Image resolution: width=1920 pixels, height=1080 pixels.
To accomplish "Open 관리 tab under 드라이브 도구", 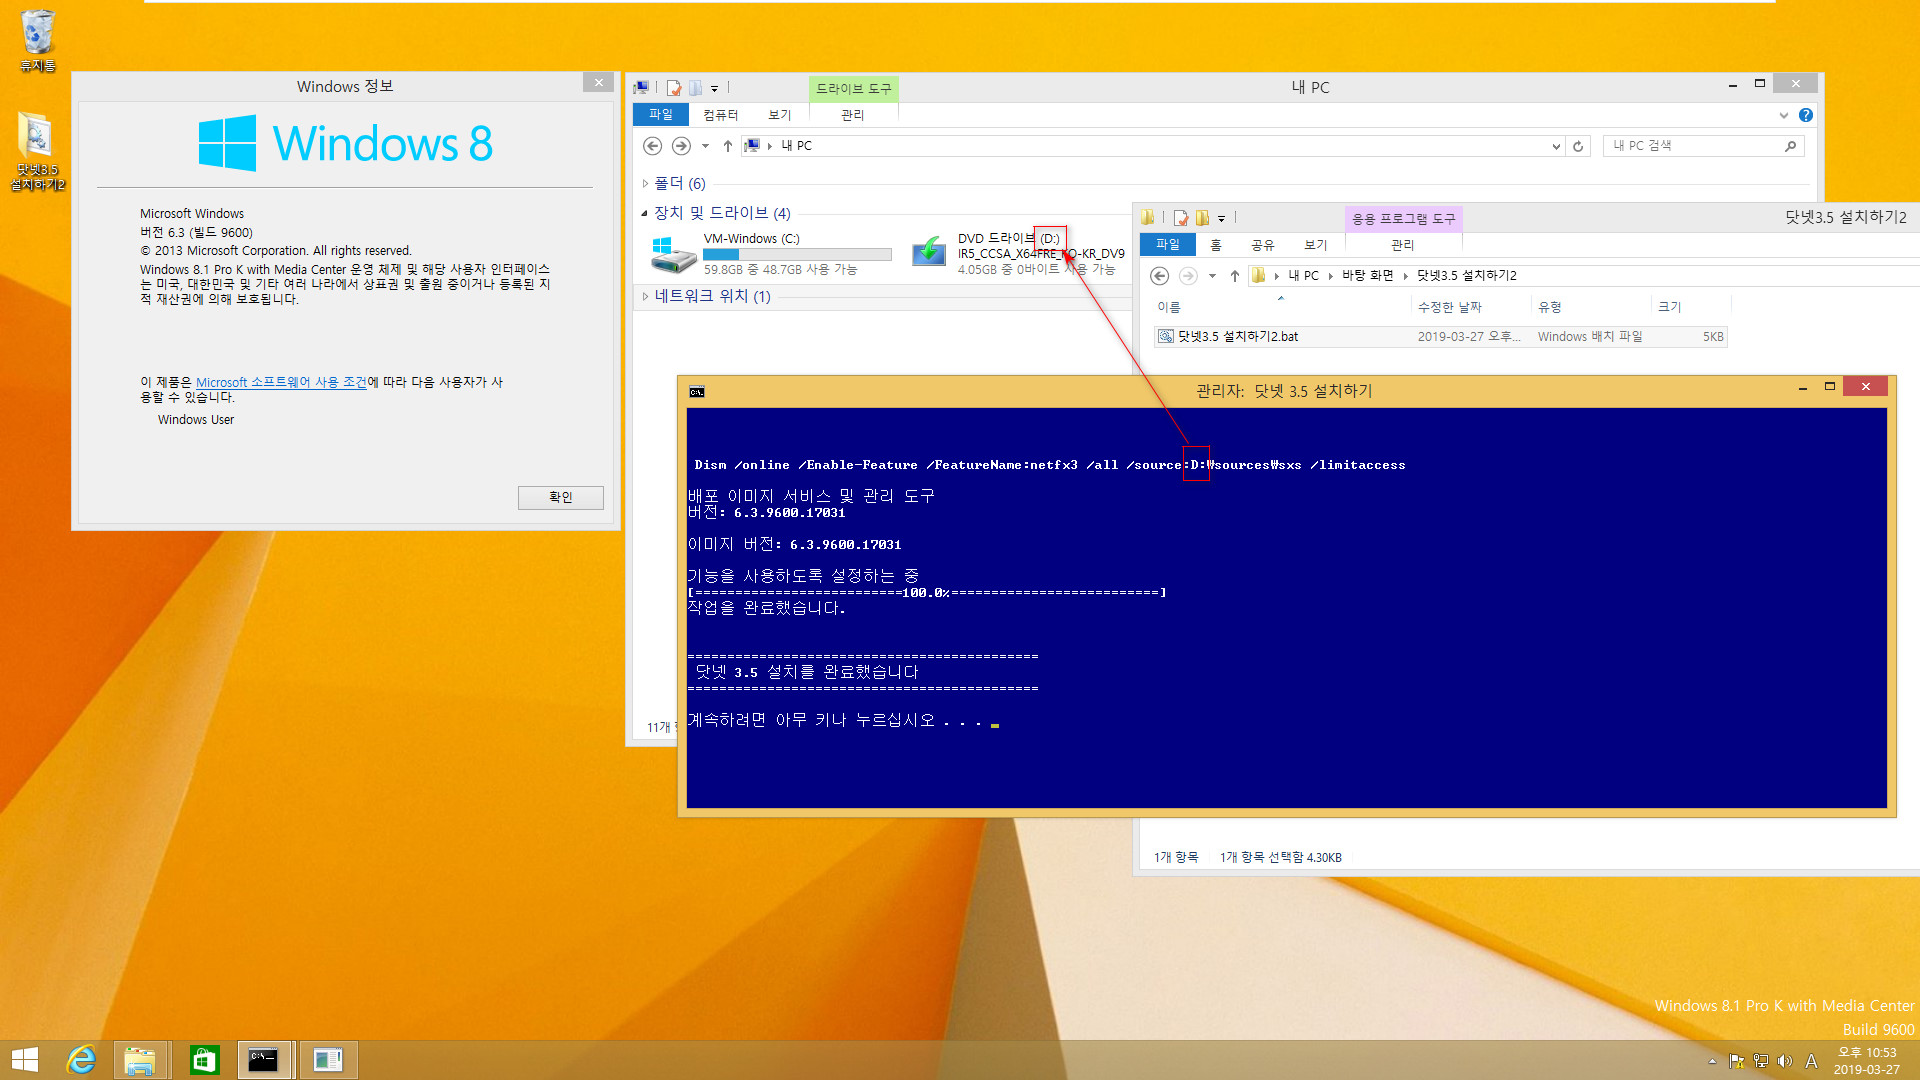I will click(x=852, y=115).
